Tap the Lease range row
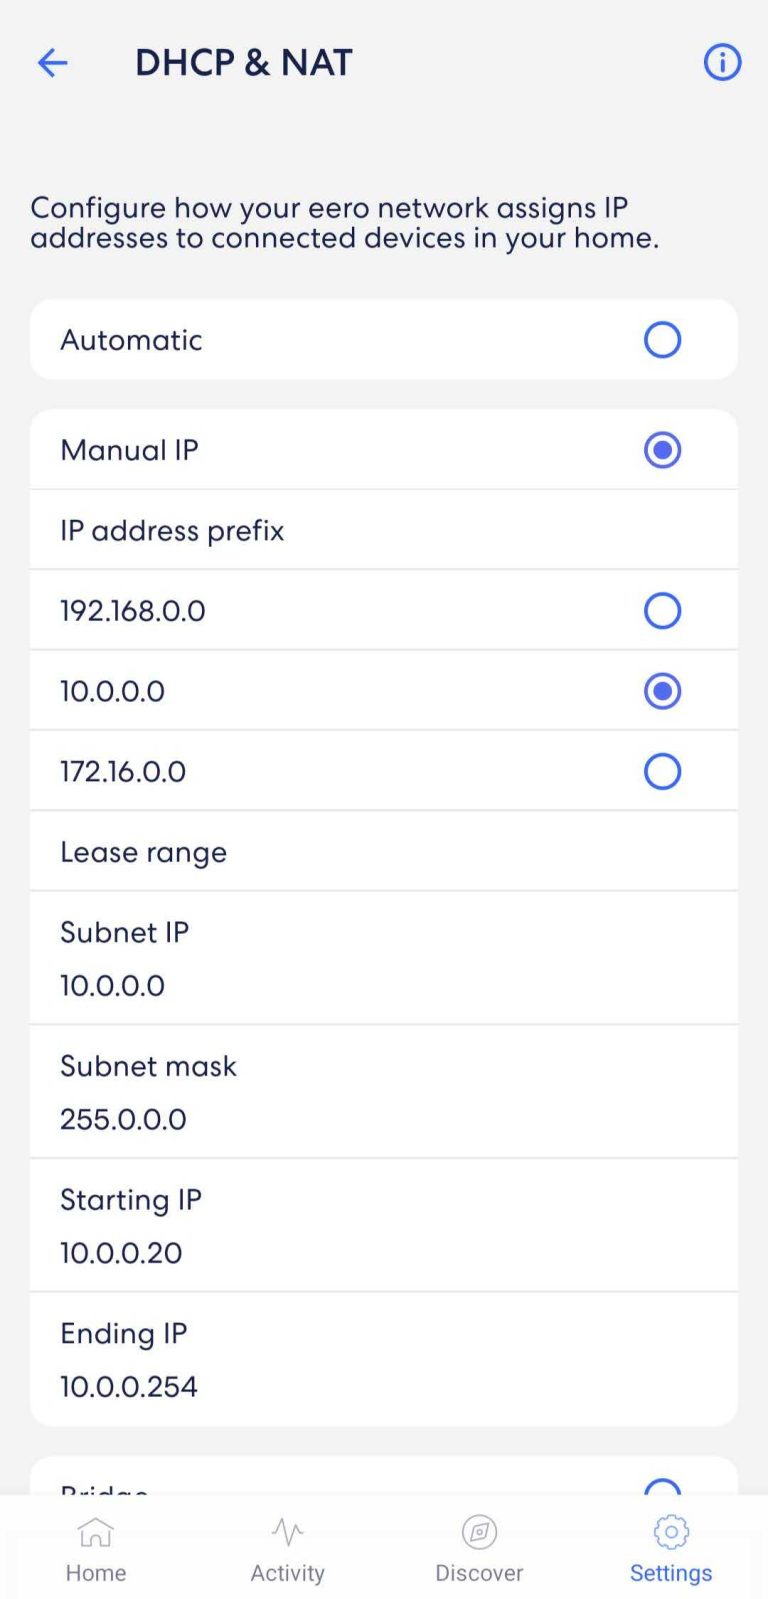Image resolution: width=768 pixels, height=1599 pixels. pyautogui.click(x=383, y=851)
